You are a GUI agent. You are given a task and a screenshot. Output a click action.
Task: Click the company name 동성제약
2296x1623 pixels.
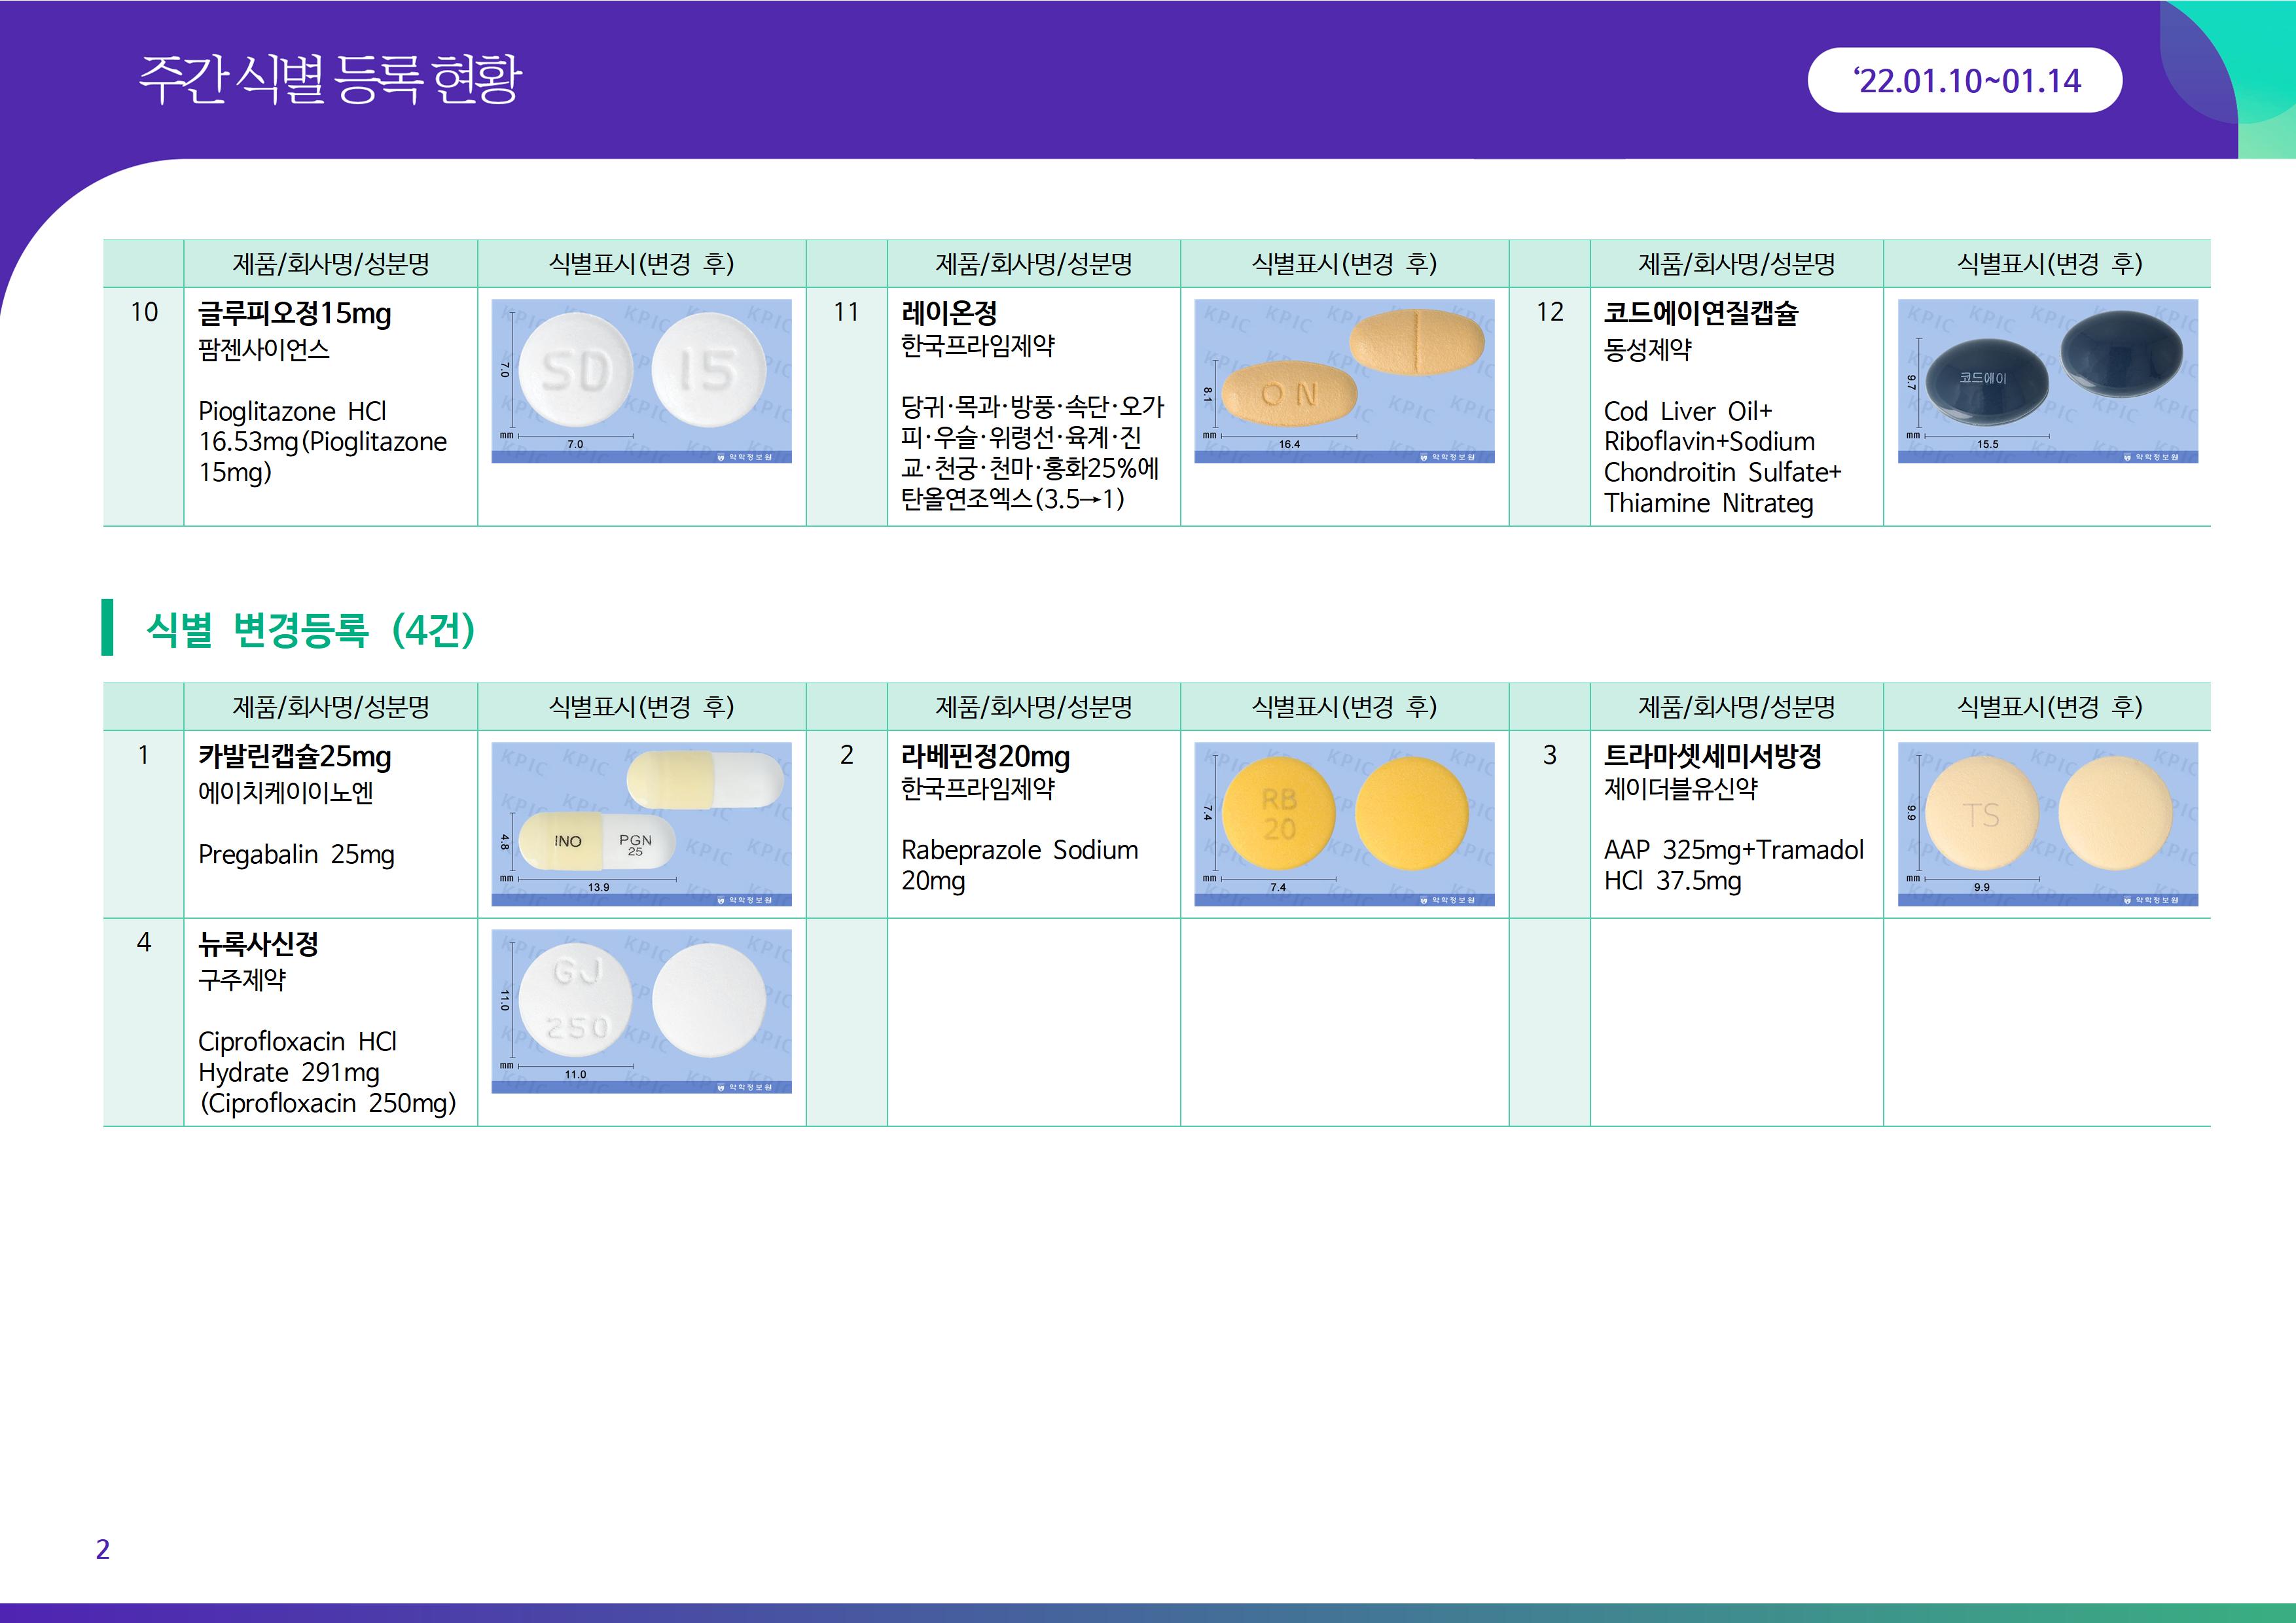pyautogui.click(x=1647, y=350)
